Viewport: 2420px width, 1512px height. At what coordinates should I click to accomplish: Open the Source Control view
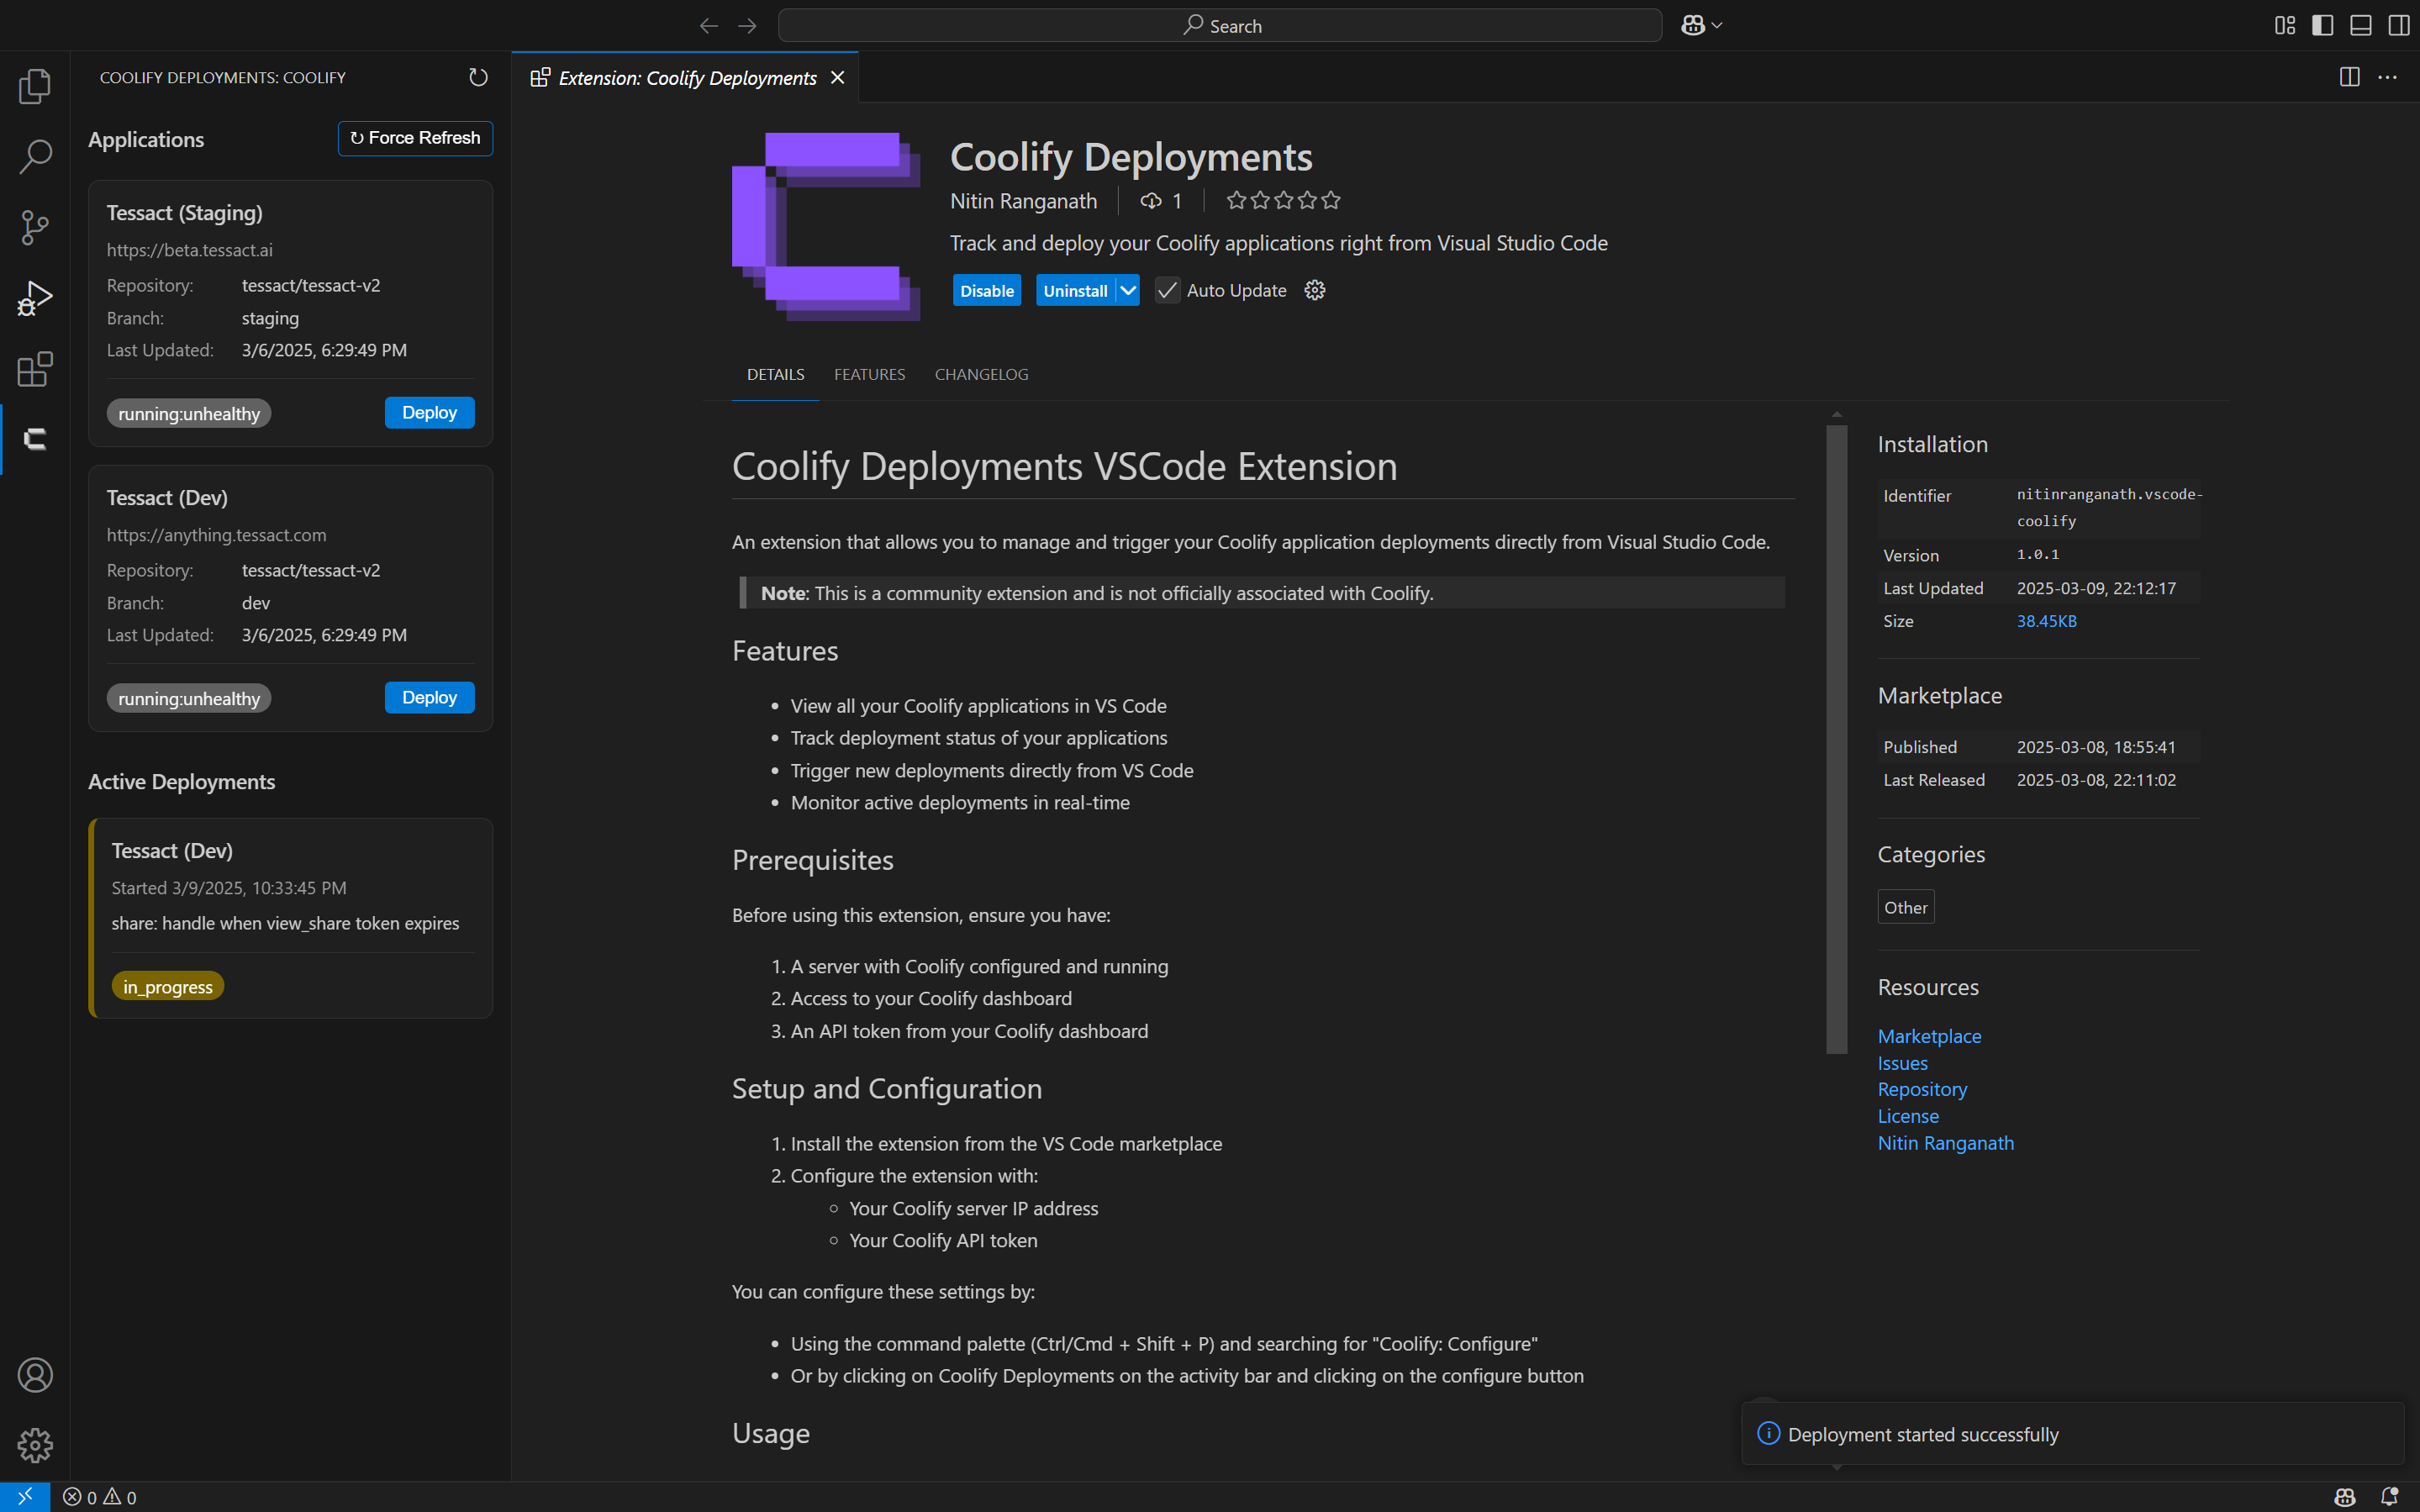[35, 227]
